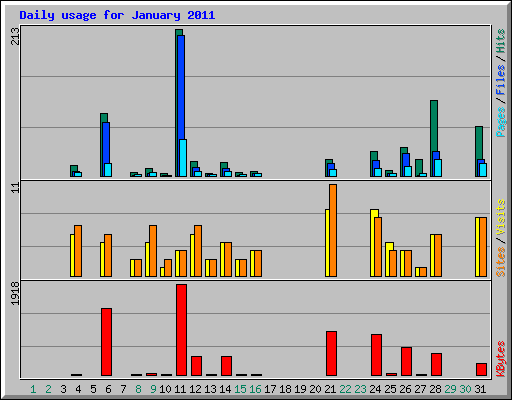
Task: Select the red KBytes bar for day 24
Action: tap(376, 355)
